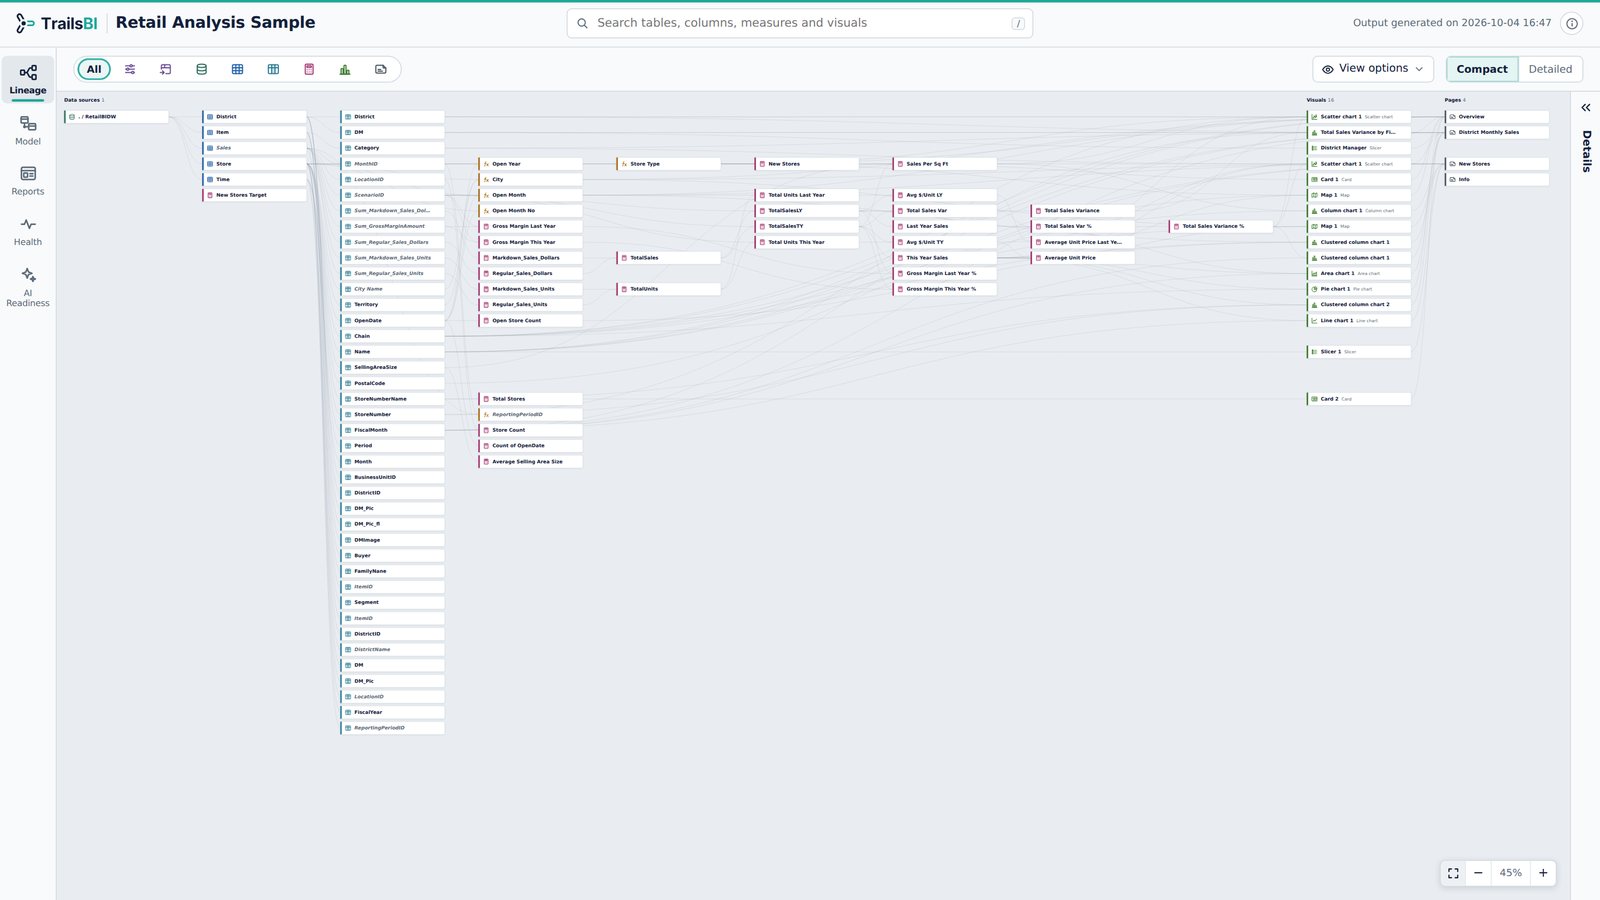The image size is (1600, 900).
Task: Select the RetailBIDW data source node
Action: click(117, 117)
